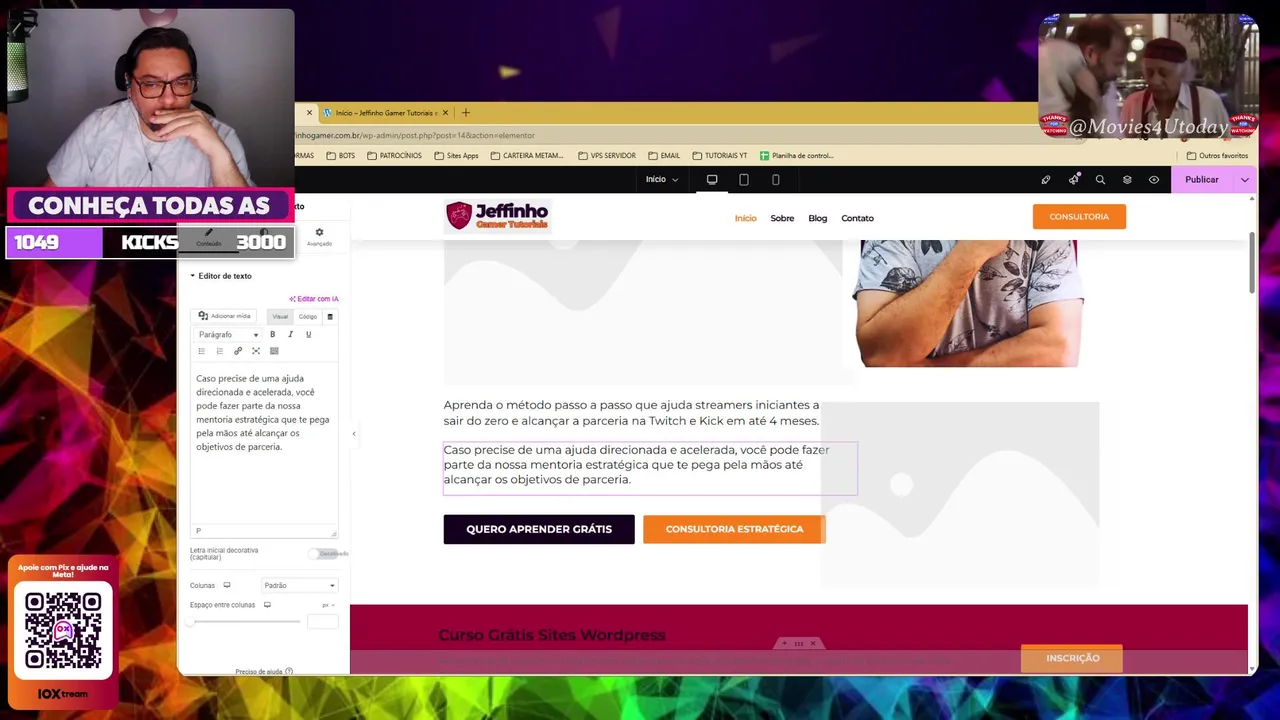The image size is (1280, 720).
Task: Click Editar com IA link
Action: tap(314, 299)
